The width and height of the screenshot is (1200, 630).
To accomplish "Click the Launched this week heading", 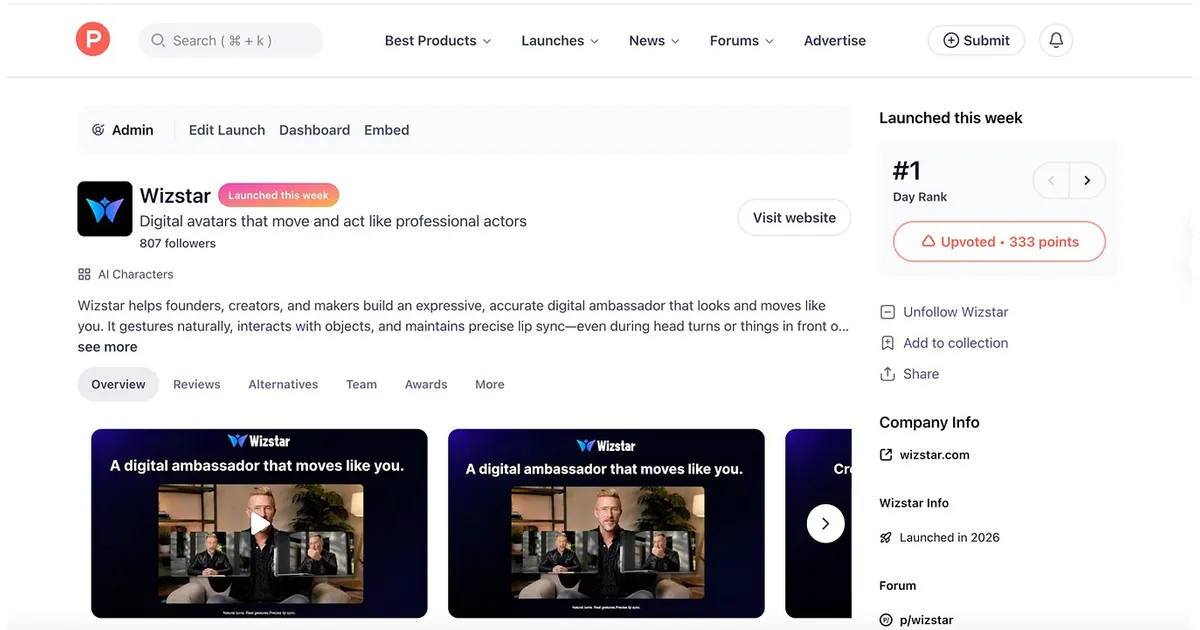I will [951, 118].
